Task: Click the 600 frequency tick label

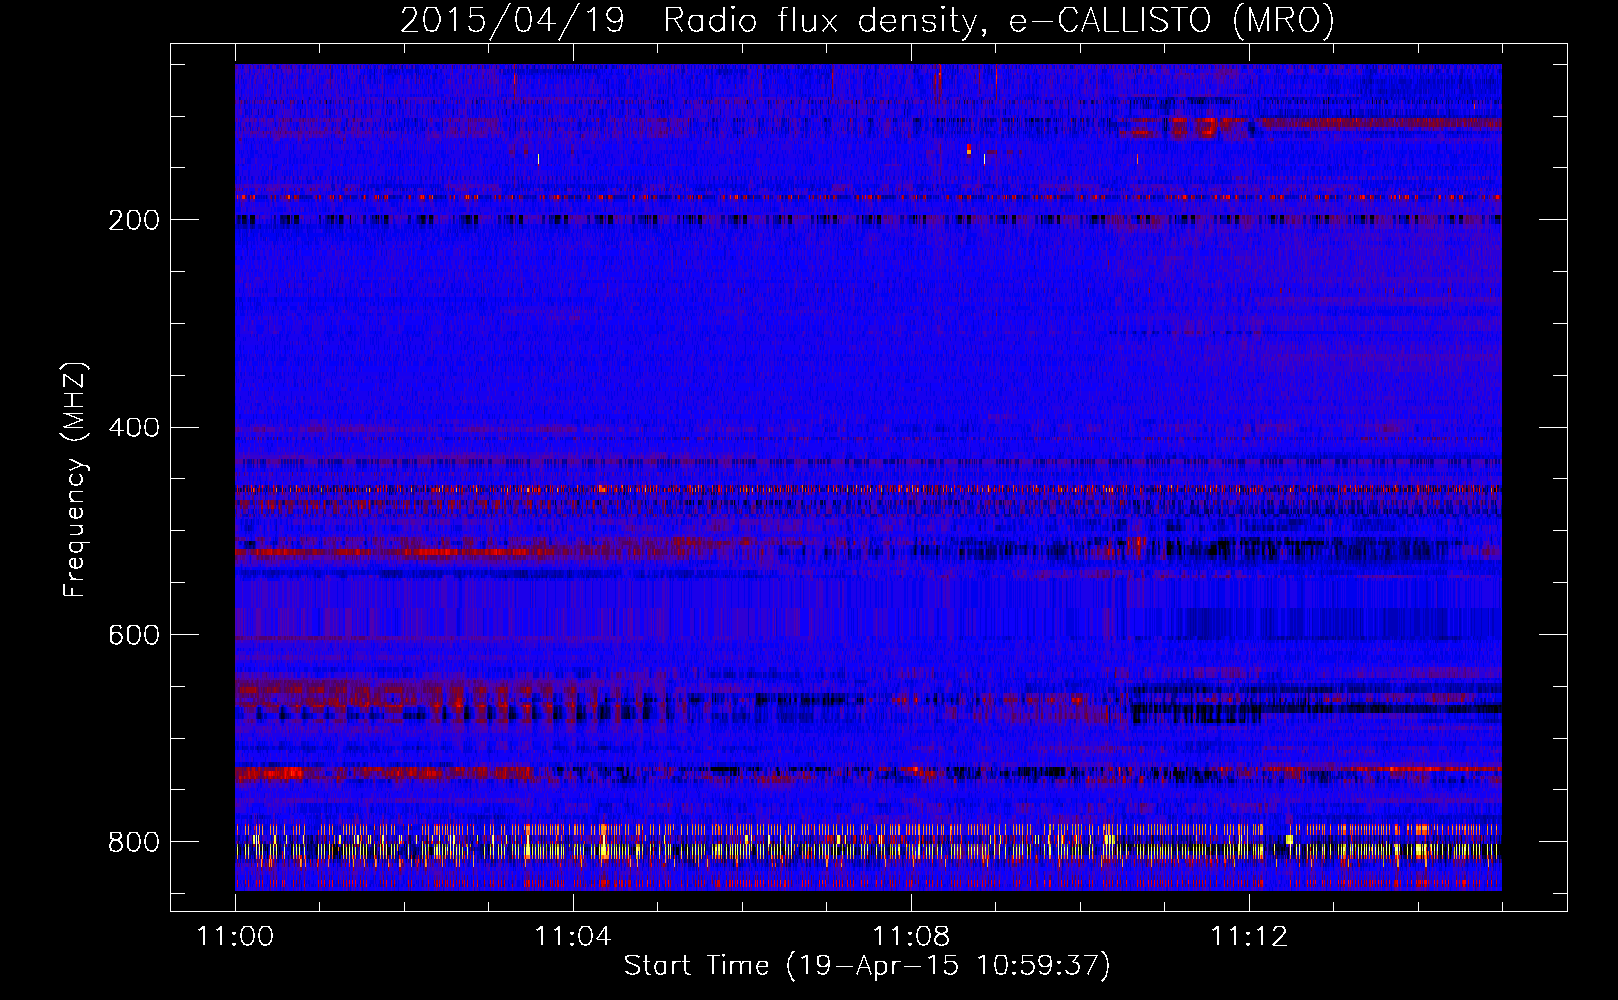Action: 134,635
